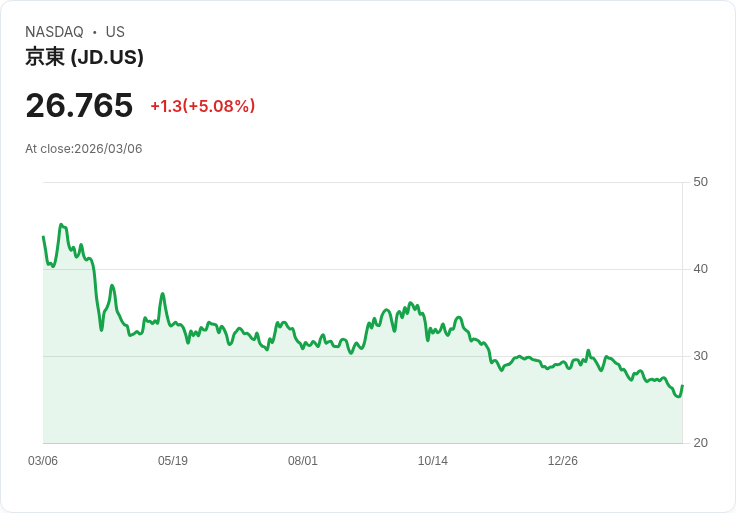The width and height of the screenshot is (736, 513).
Task: Select the 12/26 date on the x-axis
Action: 563,461
